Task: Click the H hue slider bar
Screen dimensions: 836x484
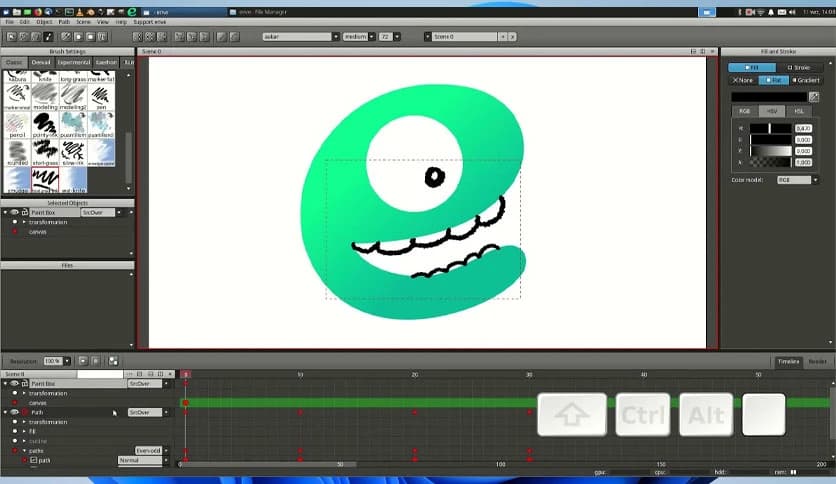Action: click(771, 128)
